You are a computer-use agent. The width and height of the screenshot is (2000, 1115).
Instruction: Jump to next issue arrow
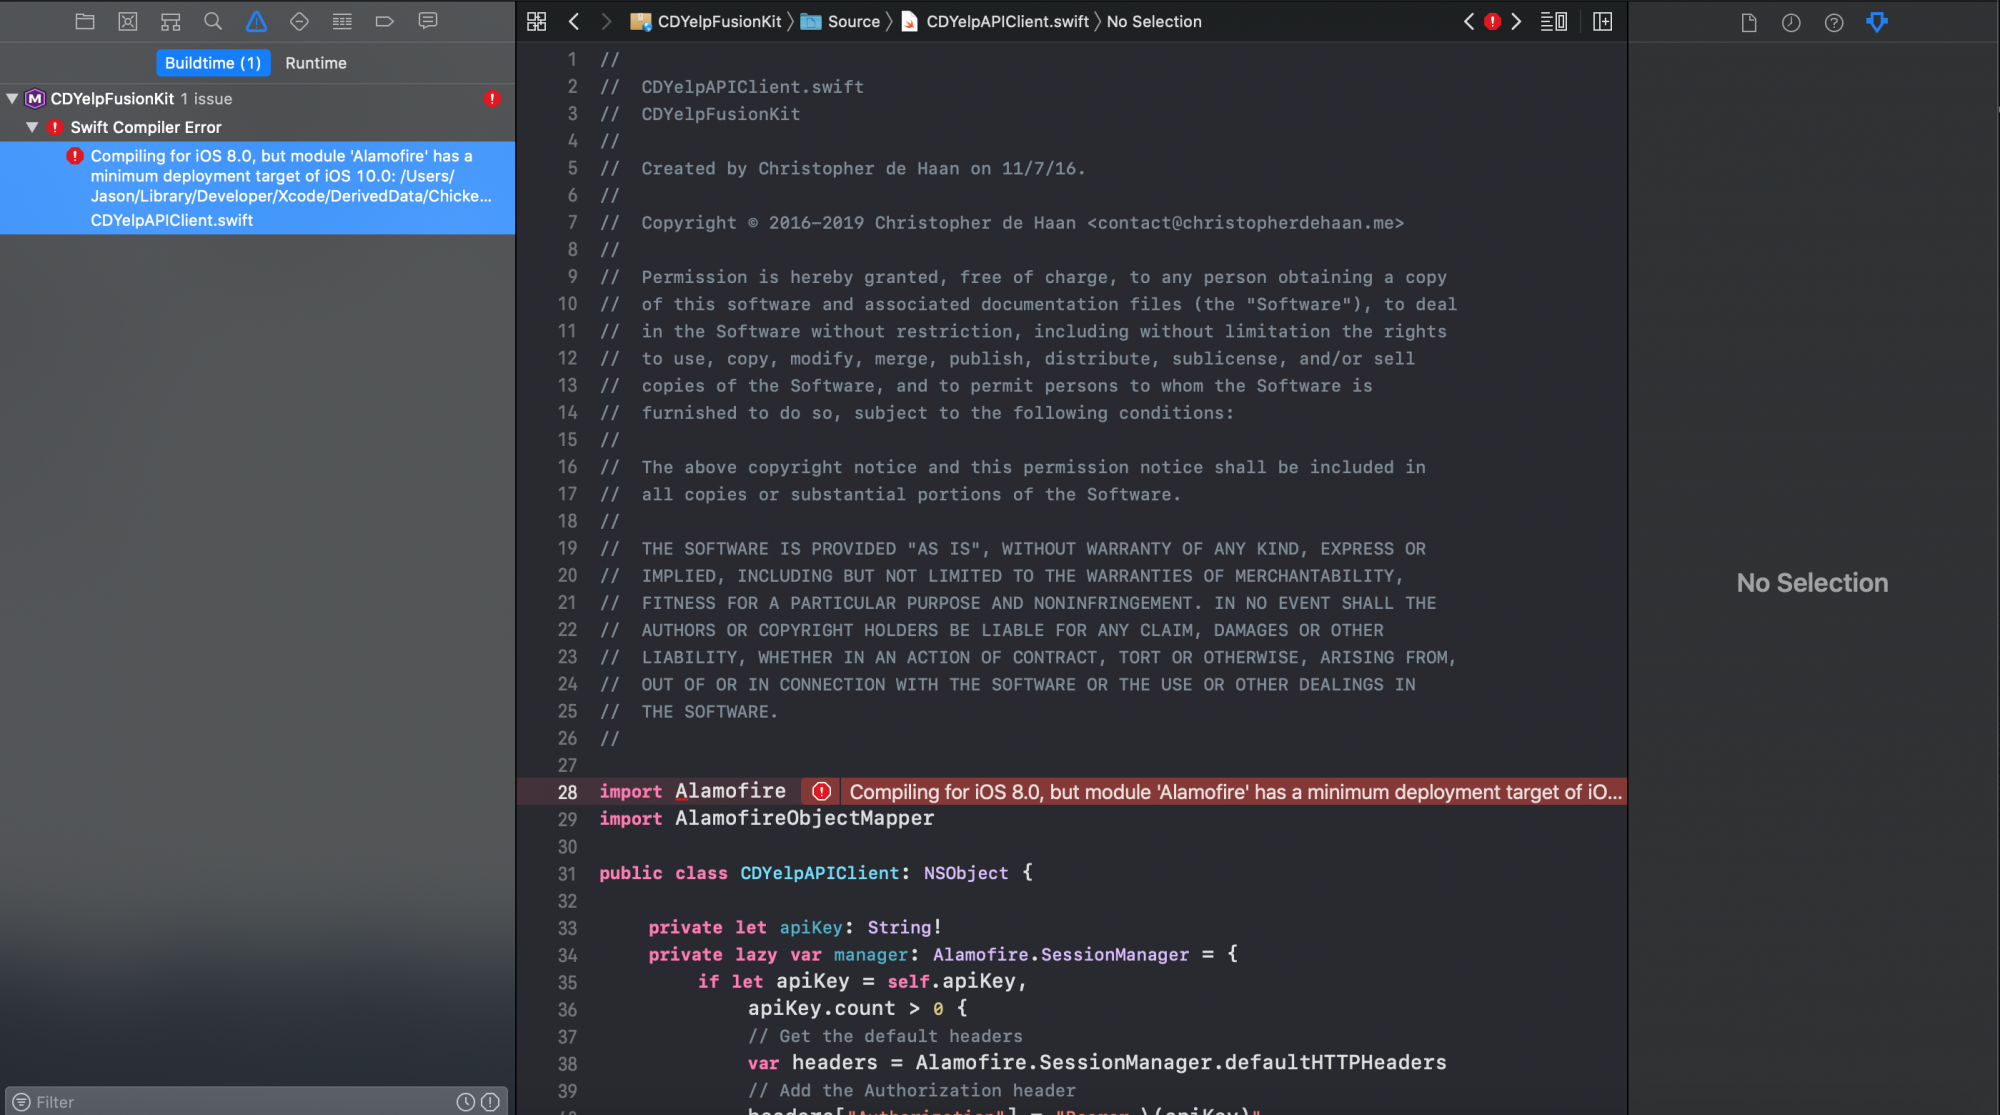[x=1516, y=21]
